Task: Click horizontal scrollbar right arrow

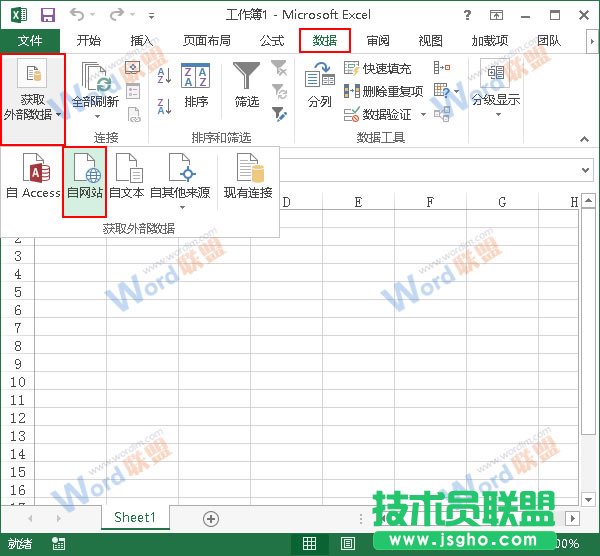Action: pos(573,518)
